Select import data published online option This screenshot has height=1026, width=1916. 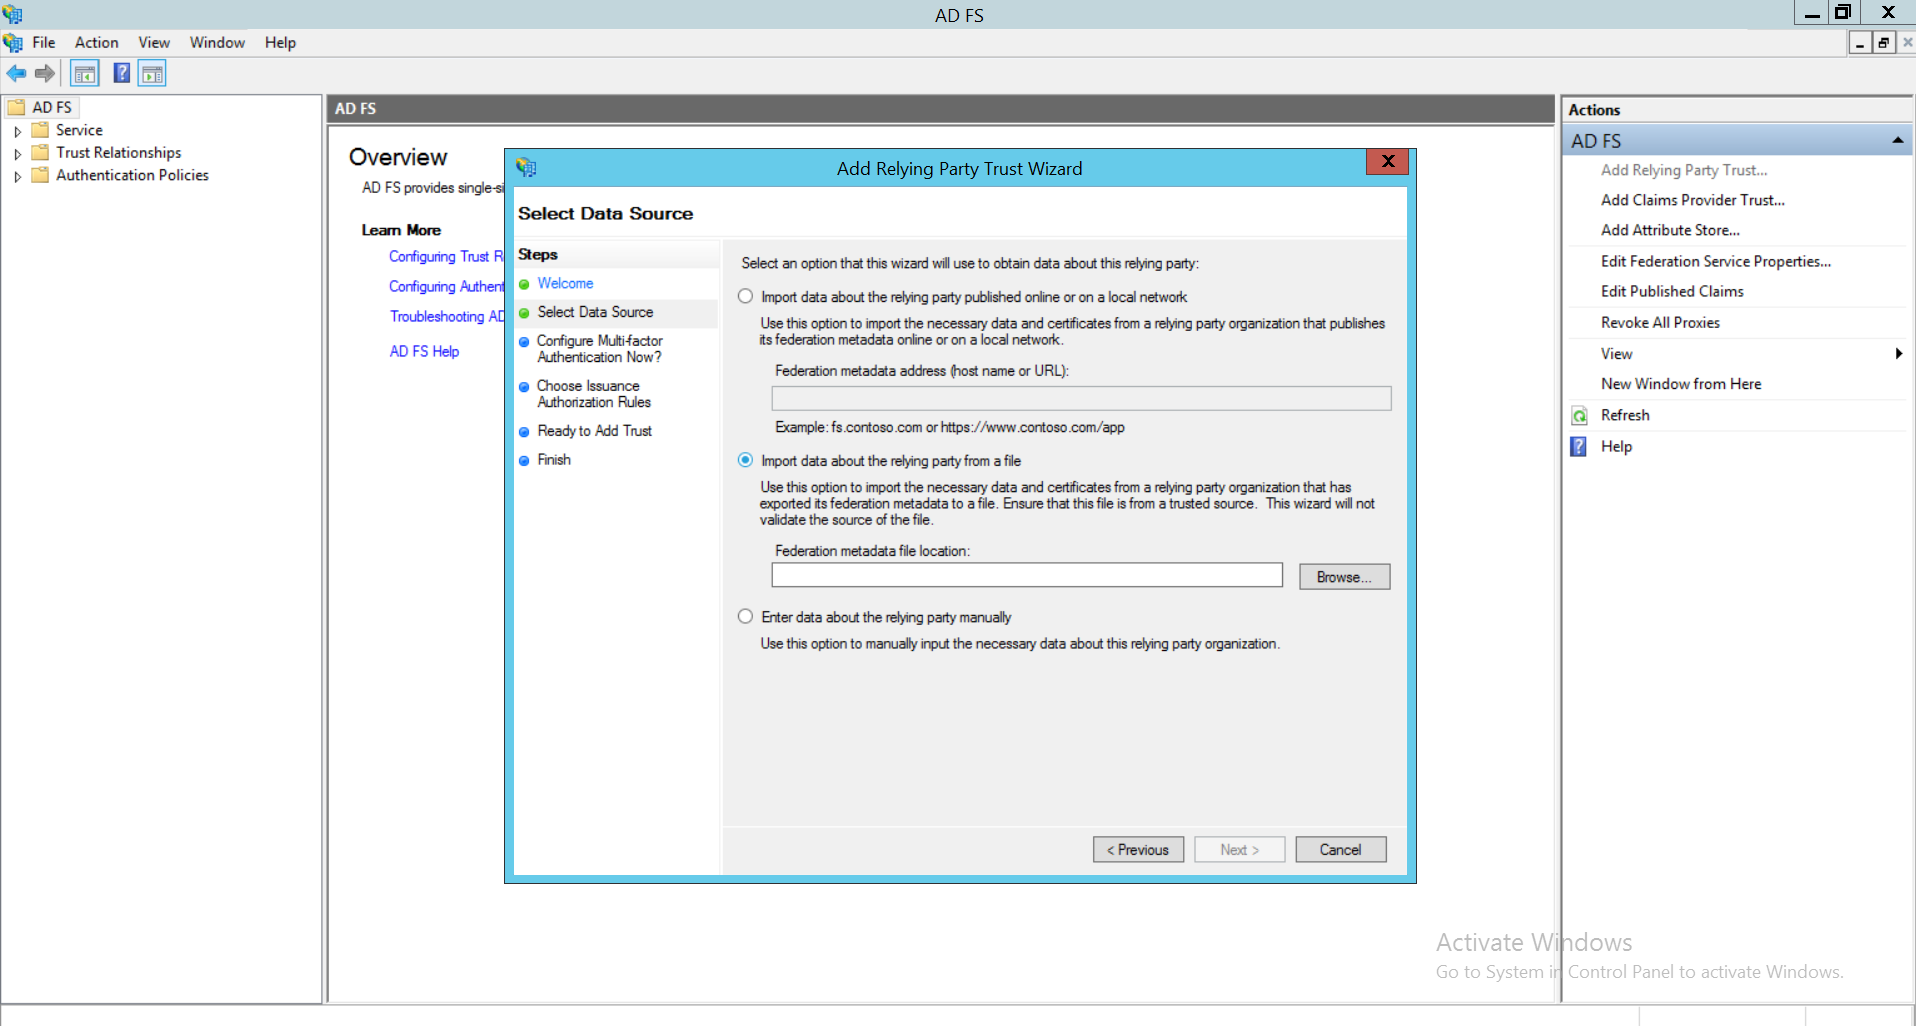point(745,296)
